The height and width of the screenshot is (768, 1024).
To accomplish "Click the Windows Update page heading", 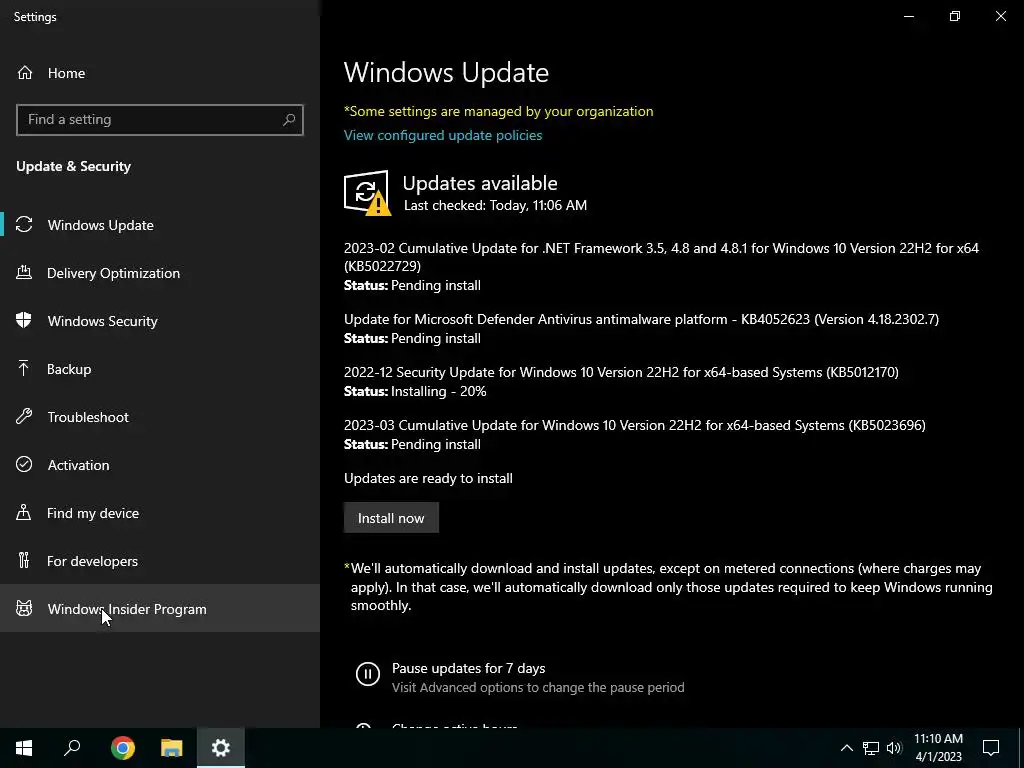I will point(446,72).
